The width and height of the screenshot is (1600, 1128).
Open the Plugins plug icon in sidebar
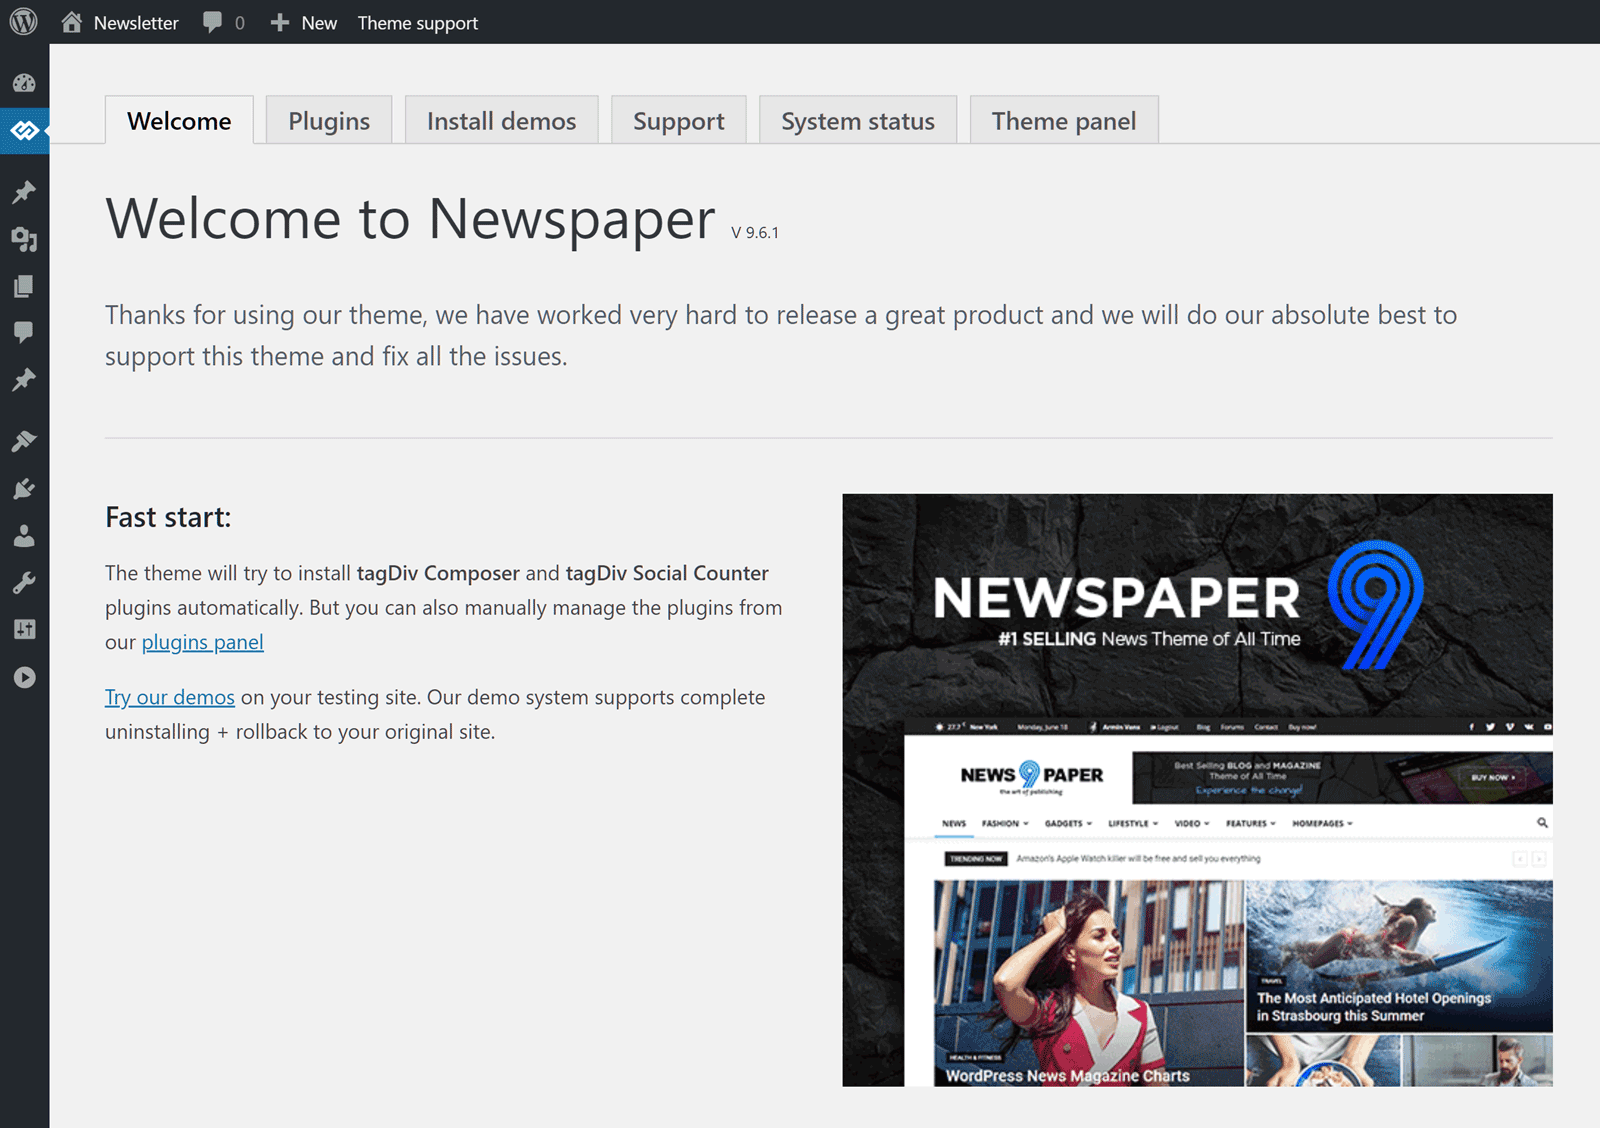(x=24, y=489)
